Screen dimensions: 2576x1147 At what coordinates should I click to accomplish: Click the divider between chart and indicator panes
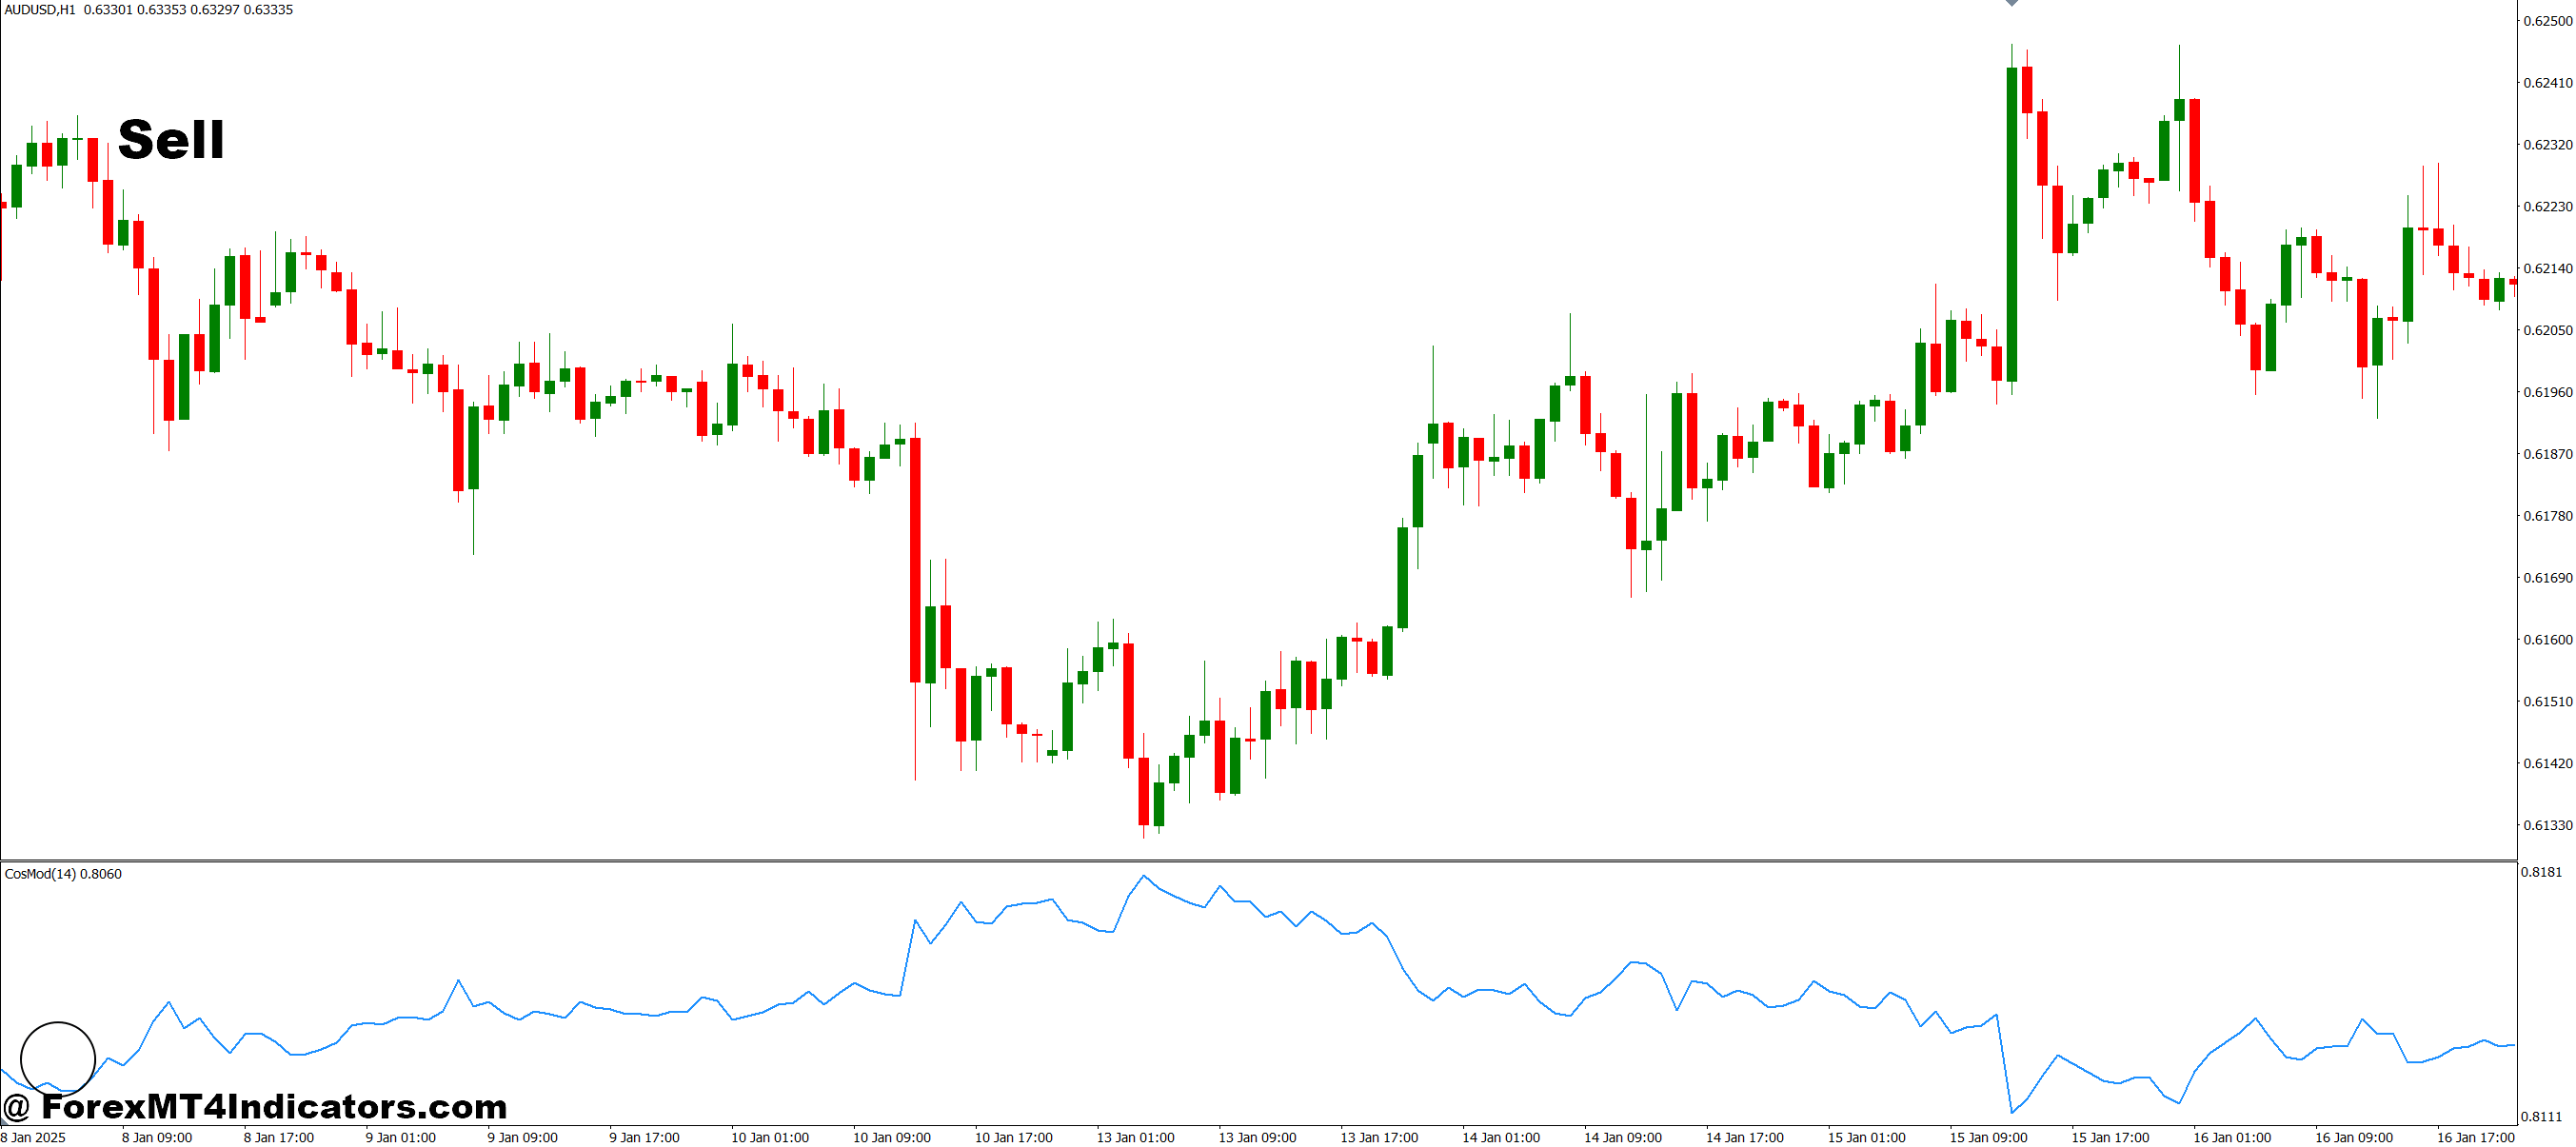pyautogui.click(x=1288, y=858)
